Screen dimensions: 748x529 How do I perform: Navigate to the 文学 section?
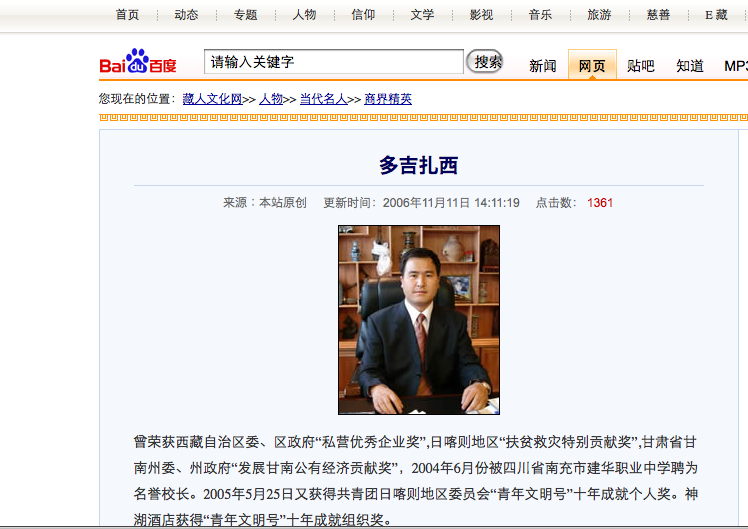coord(422,15)
